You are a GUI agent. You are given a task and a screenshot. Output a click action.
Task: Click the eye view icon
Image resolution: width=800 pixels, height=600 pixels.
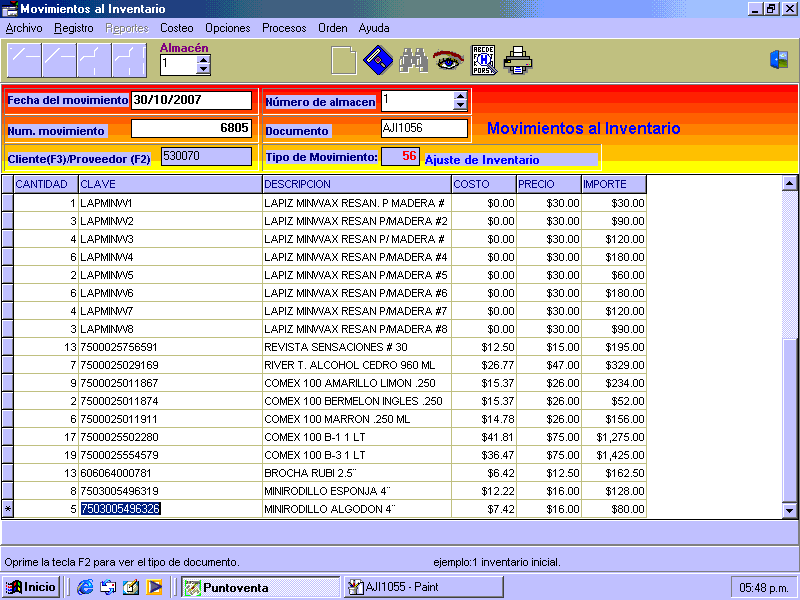(x=447, y=61)
